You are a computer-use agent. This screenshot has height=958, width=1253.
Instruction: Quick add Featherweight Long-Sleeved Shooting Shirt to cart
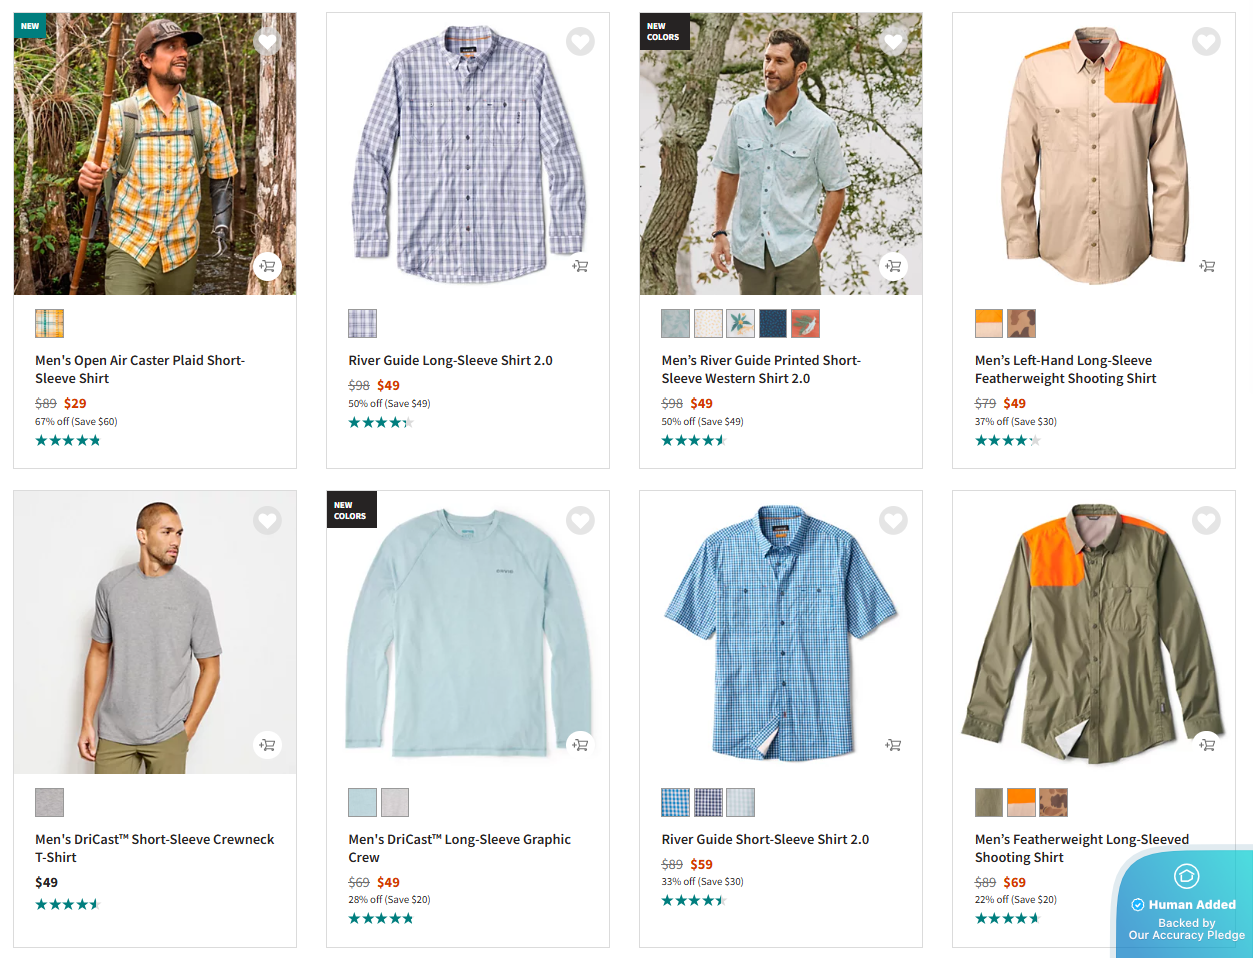1207,745
